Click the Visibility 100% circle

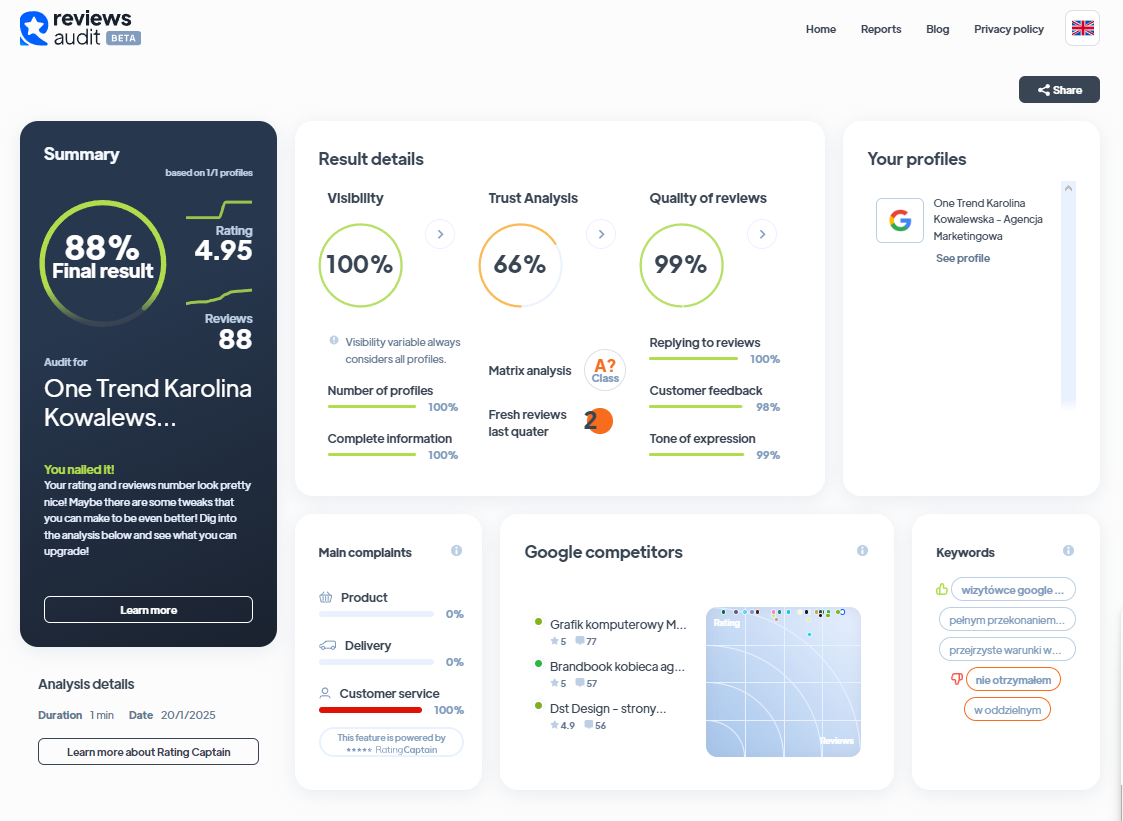pyautogui.click(x=360, y=265)
